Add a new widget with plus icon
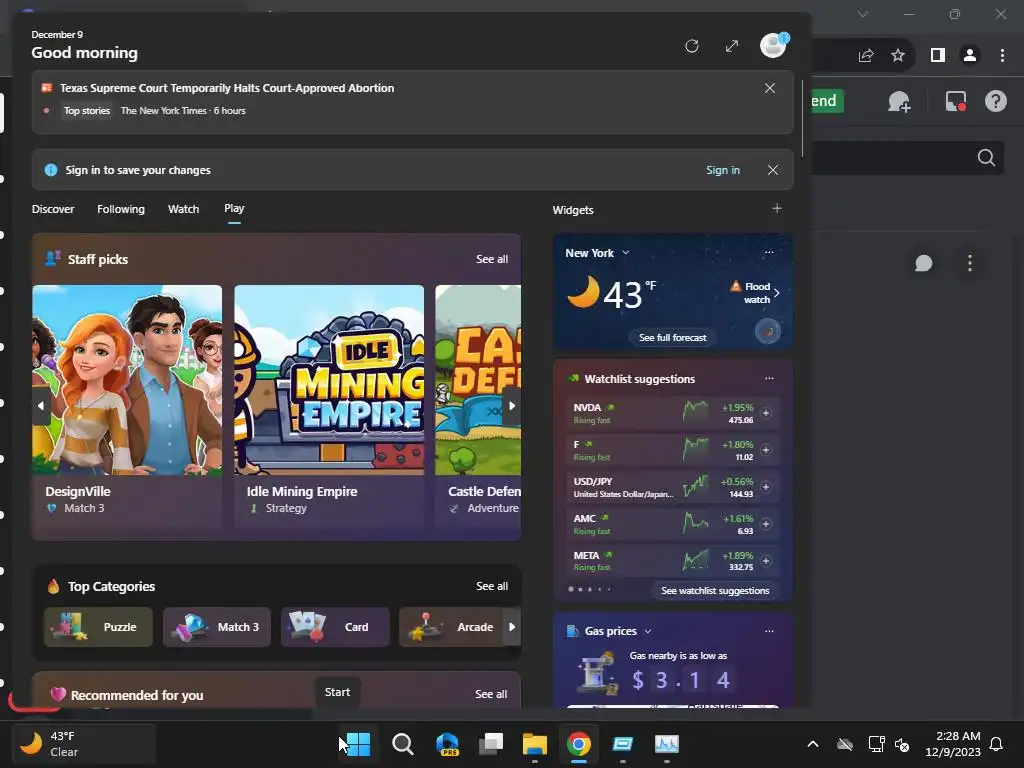 (776, 208)
